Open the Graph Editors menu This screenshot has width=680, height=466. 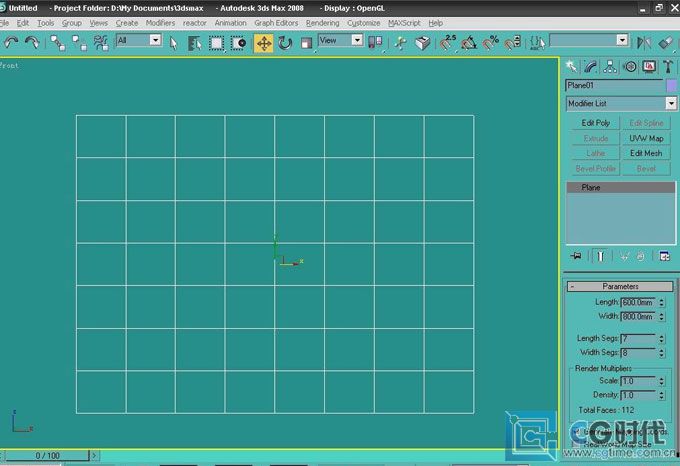276,23
